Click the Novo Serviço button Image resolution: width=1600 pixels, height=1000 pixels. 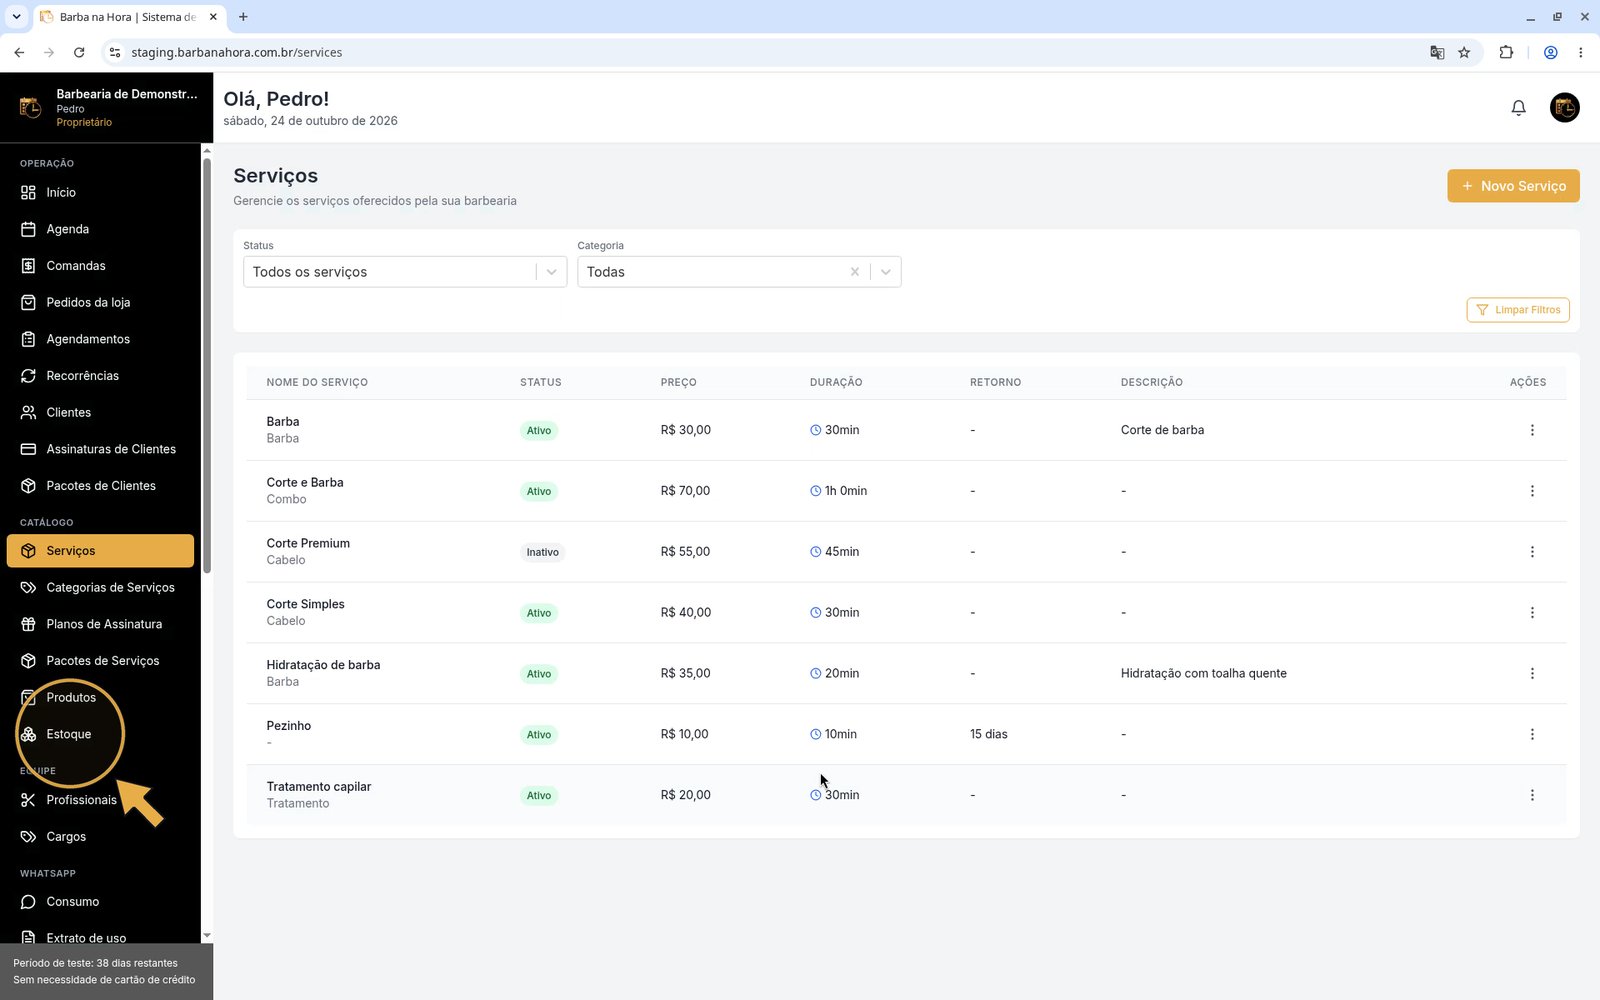(1513, 186)
